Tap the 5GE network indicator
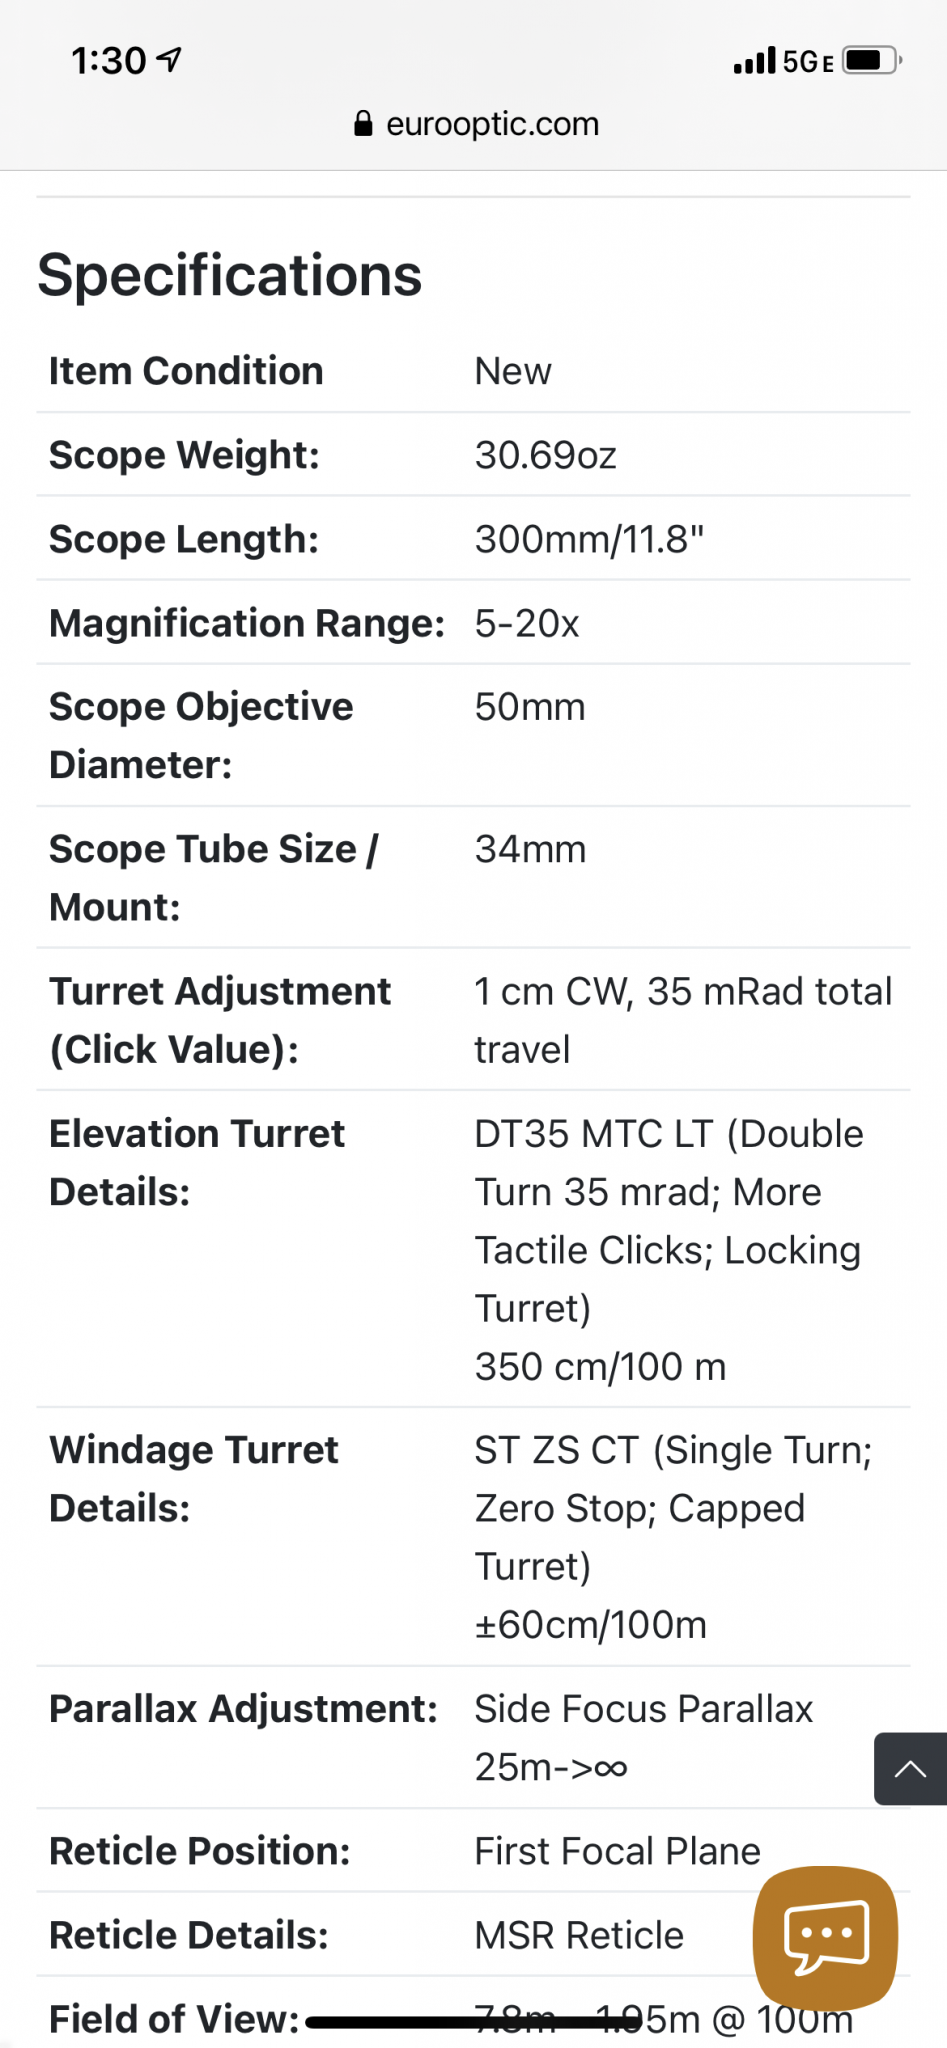This screenshot has height=2048, width=947. (808, 62)
